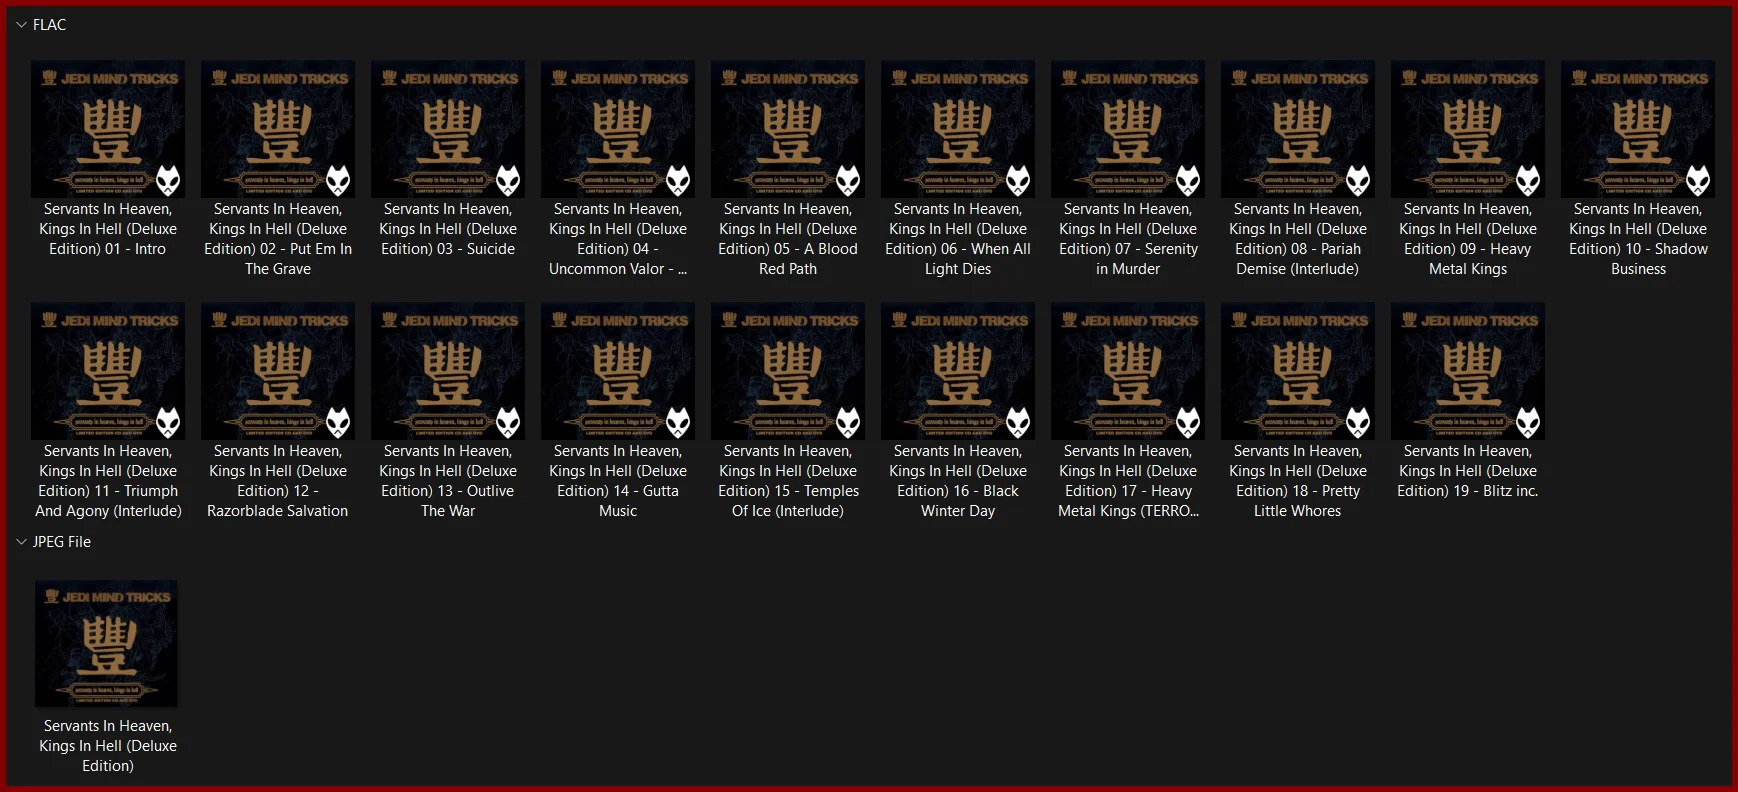Click the 03 - Suicide track icon

[448, 129]
